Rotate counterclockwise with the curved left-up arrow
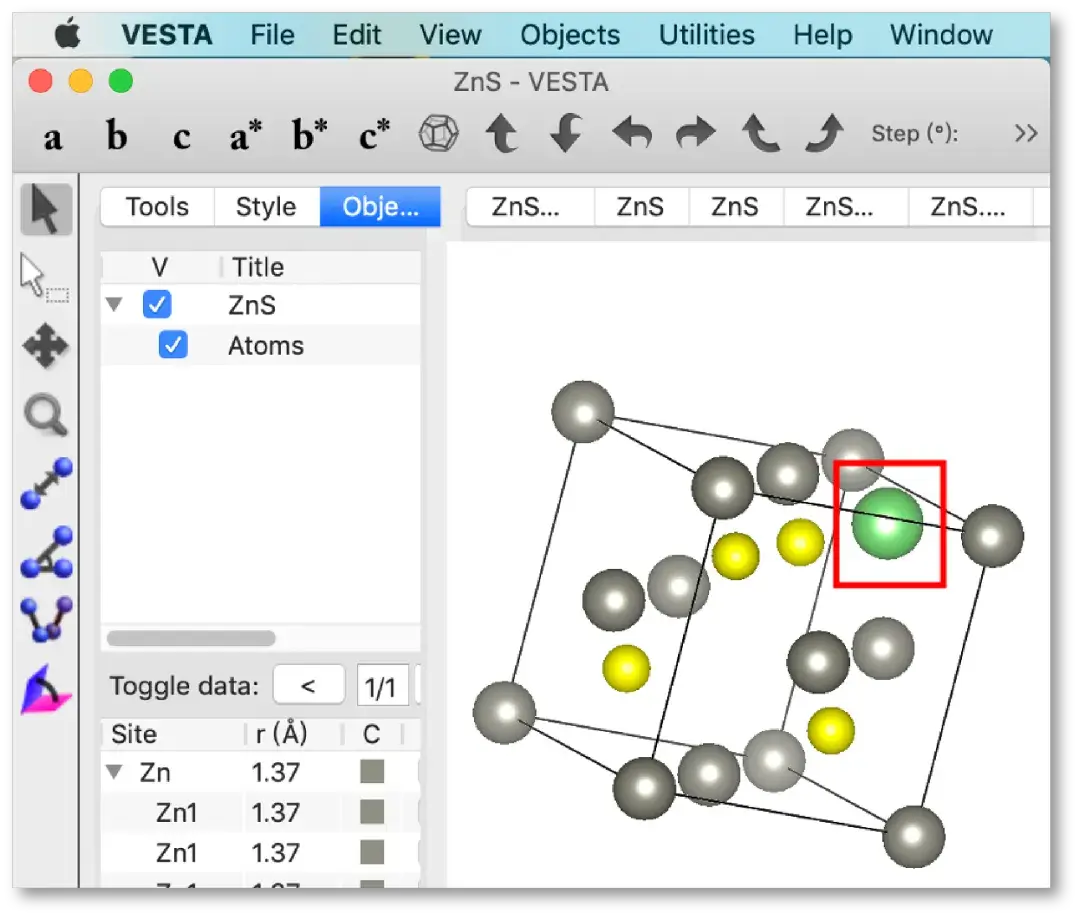 coord(760,133)
